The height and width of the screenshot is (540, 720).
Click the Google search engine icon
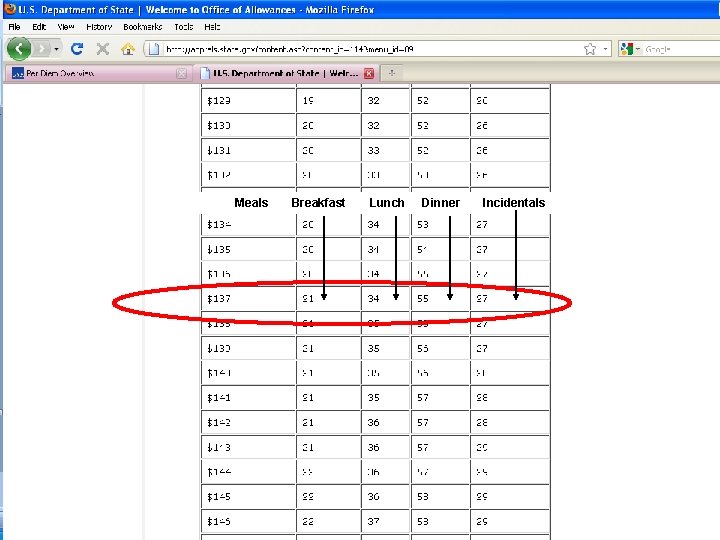tap(626, 49)
